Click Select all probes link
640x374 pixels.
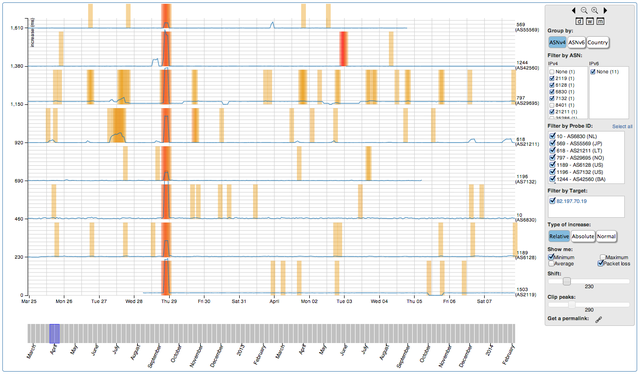[x=622, y=127]
